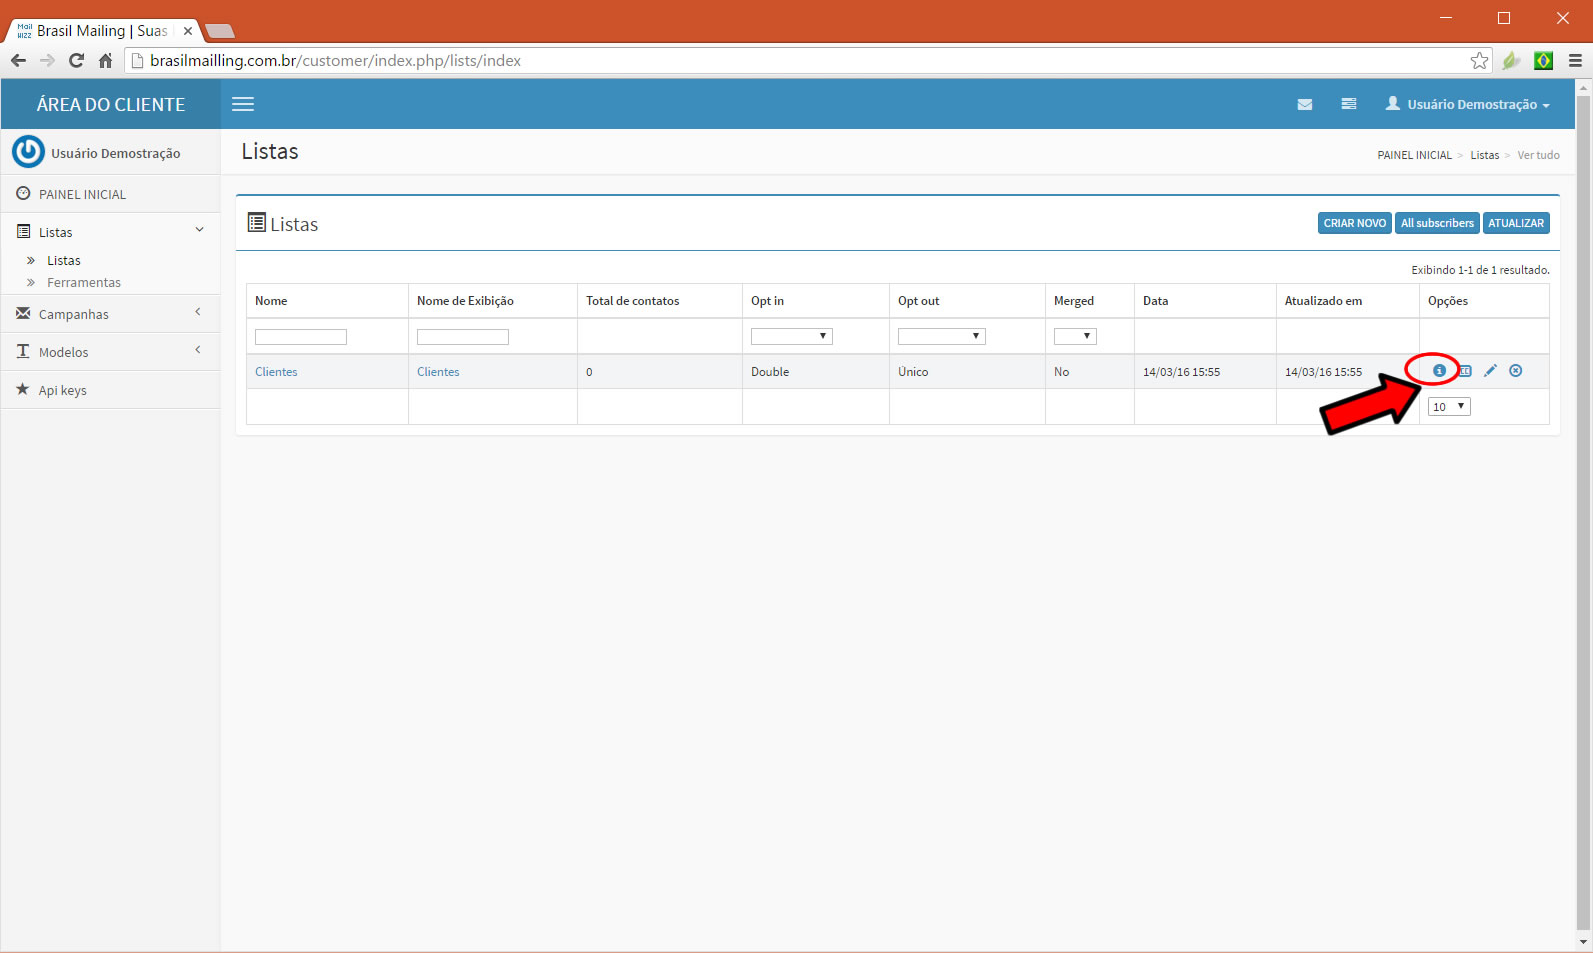Click the ATUALIZAR button
The image size is (1593, 953).
click(x=1516, y=223)
